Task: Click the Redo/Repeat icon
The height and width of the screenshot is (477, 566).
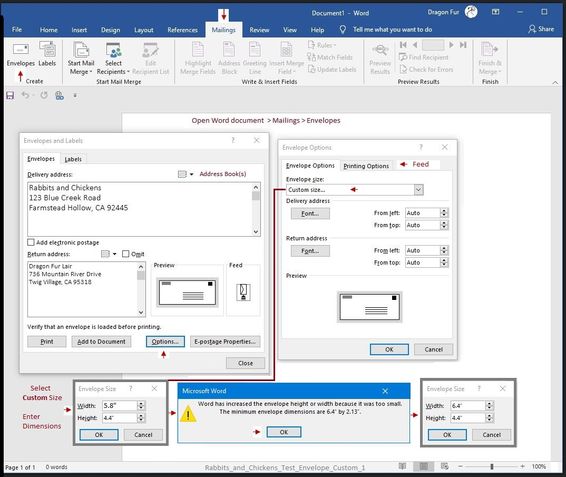Action: tap(44, 95)
